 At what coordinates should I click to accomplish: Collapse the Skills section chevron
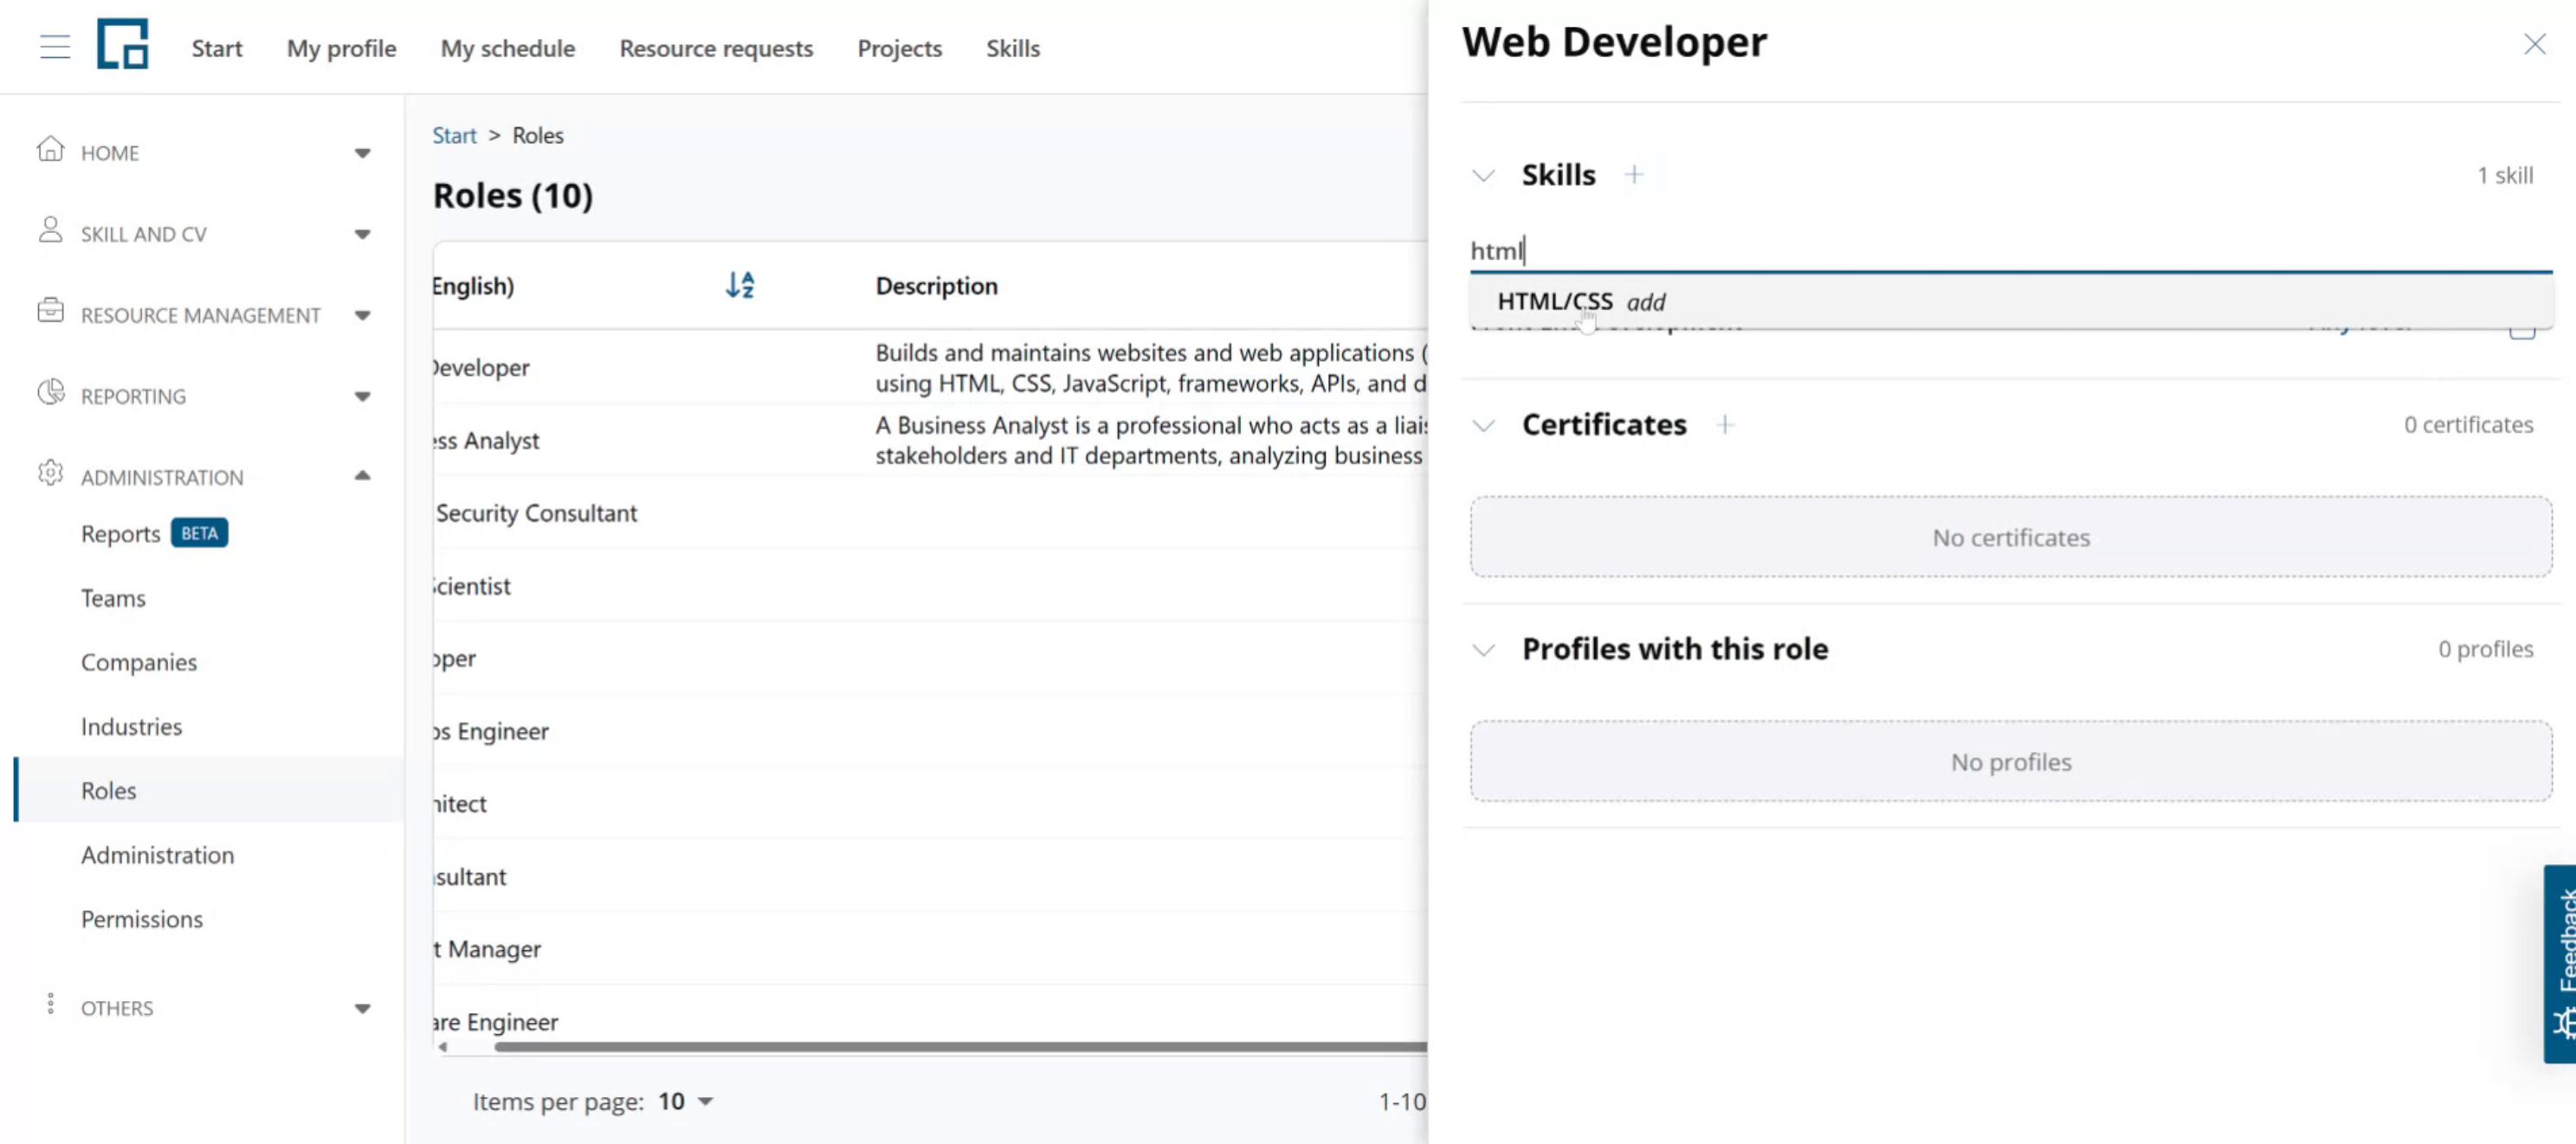tap(1484, 176)
